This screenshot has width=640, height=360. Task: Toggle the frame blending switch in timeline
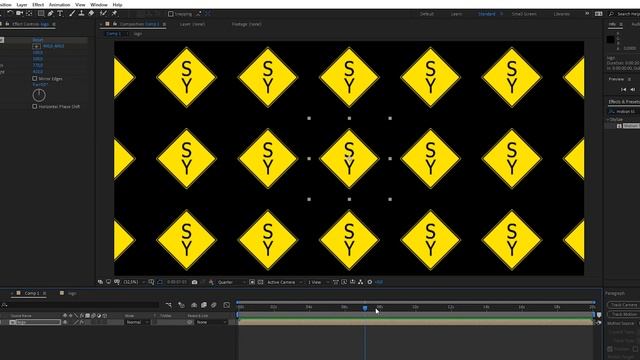pyautogui.click(x=204, y=305)
